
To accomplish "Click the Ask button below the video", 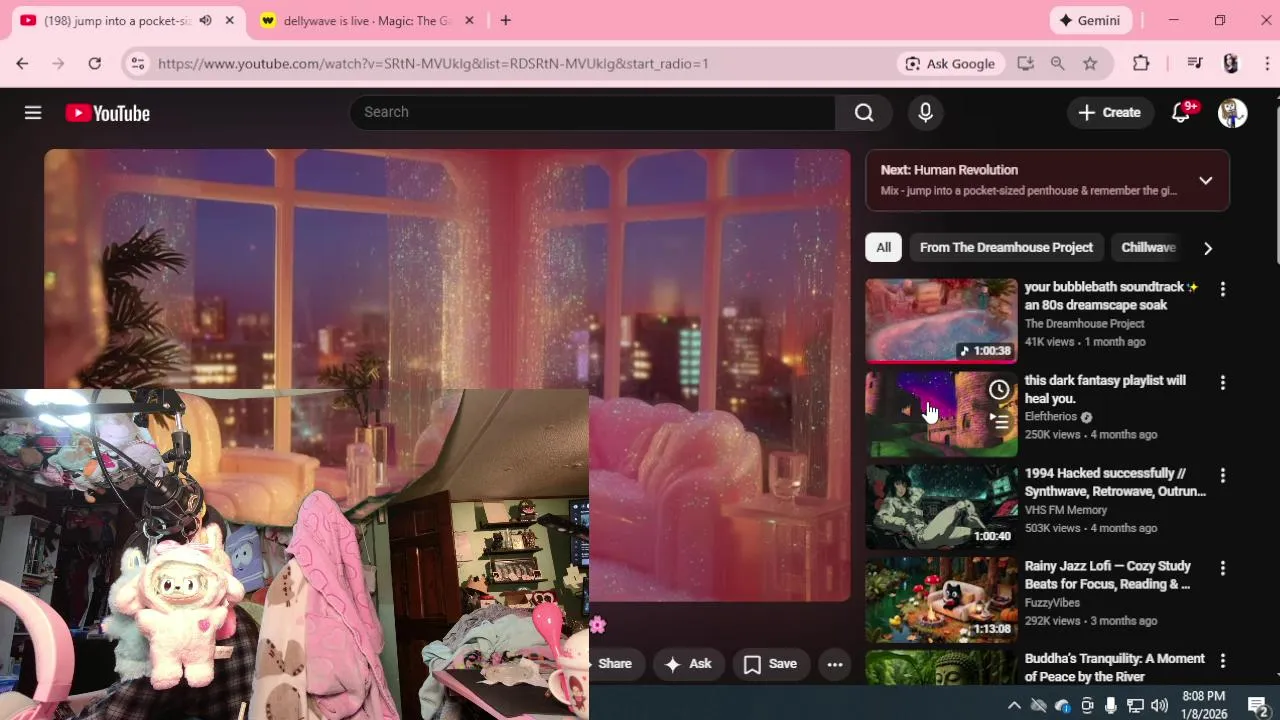I will [688, 664].
